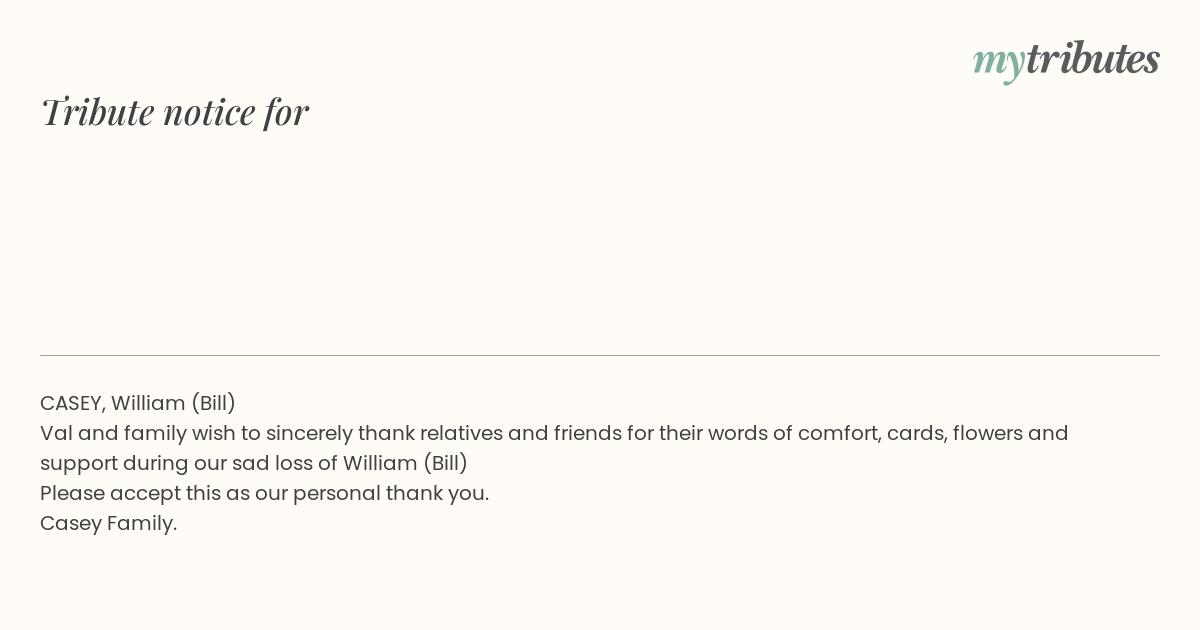Screen dimensions: 1200x630
Task: Click "William (Bill)" in the sad loss line
Action: (406, 463)
